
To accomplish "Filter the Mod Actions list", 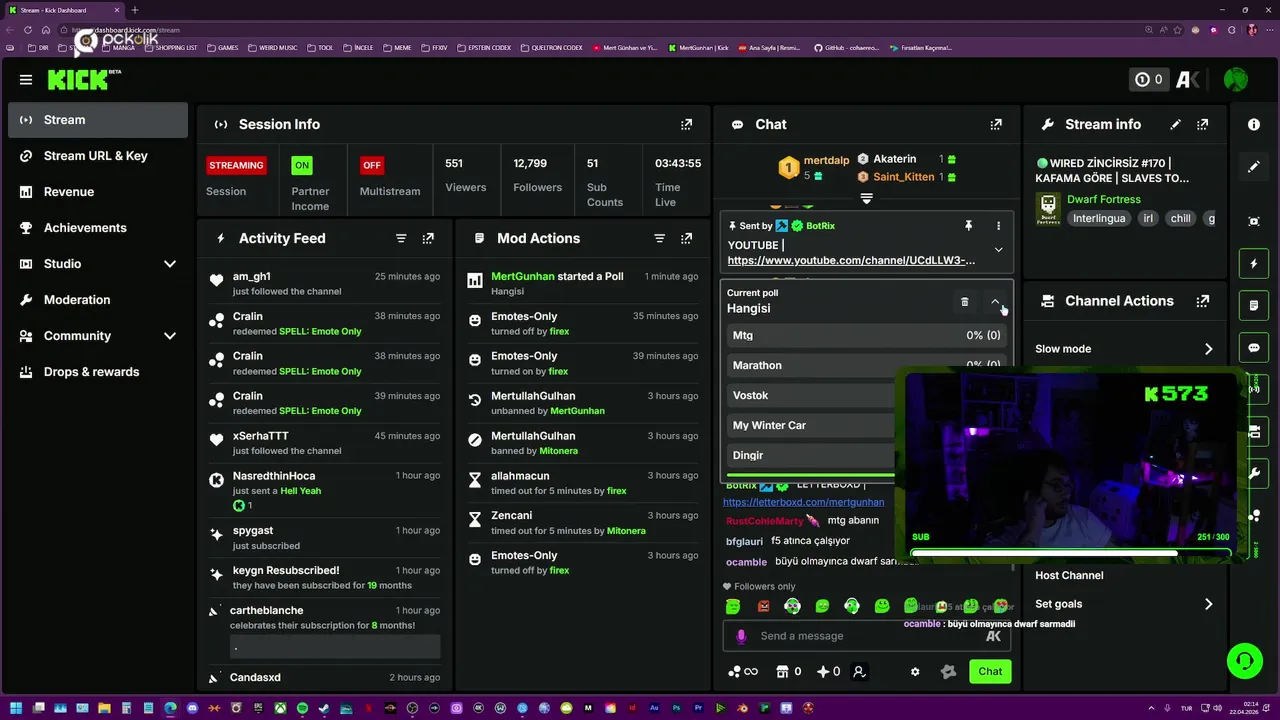I will pos(659,238).
